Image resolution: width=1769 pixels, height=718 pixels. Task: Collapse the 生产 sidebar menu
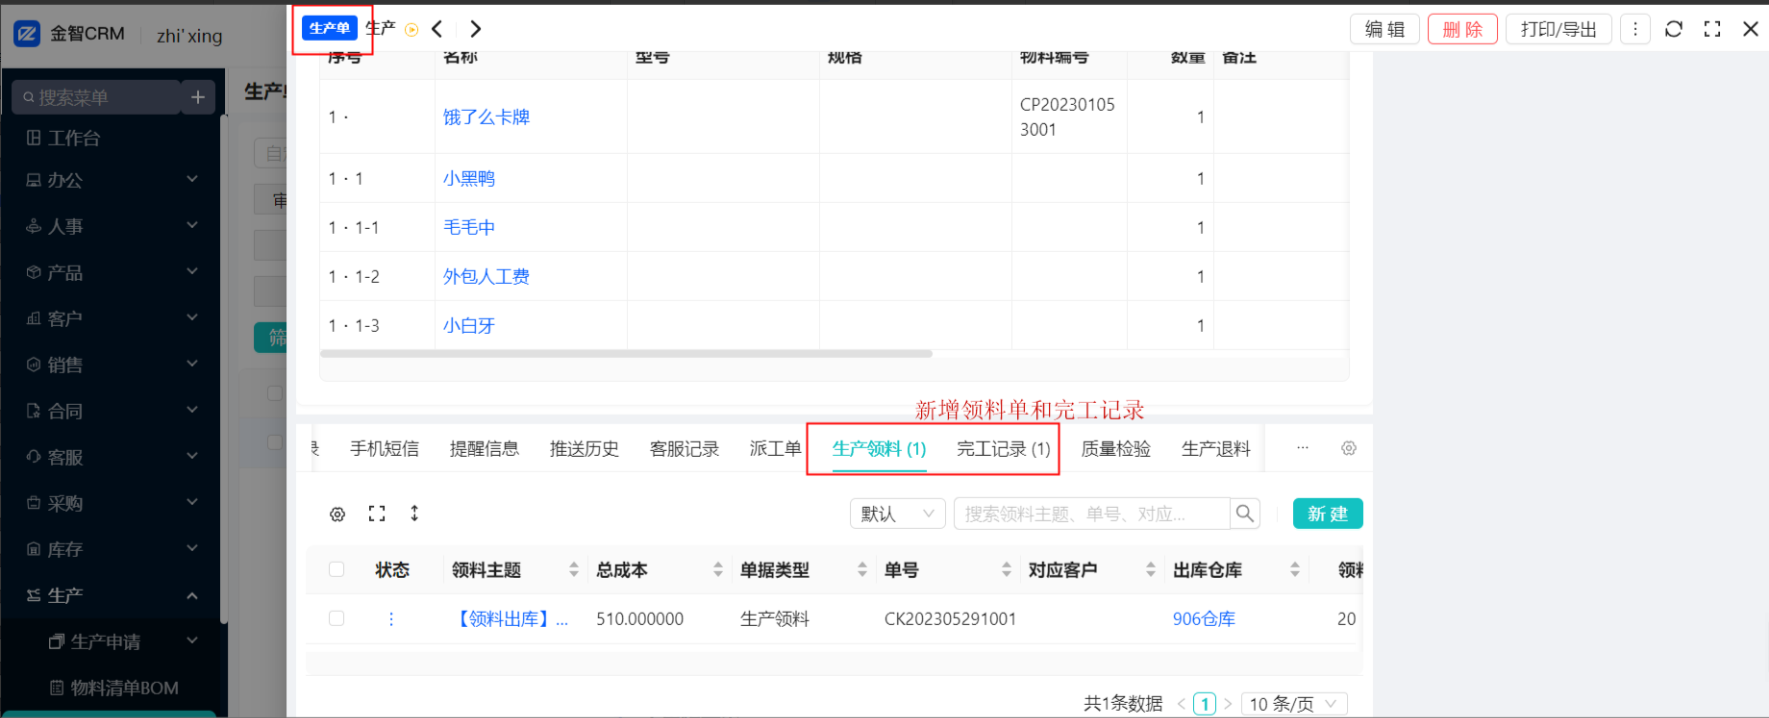pyautogui.click(x=112, y=595)
